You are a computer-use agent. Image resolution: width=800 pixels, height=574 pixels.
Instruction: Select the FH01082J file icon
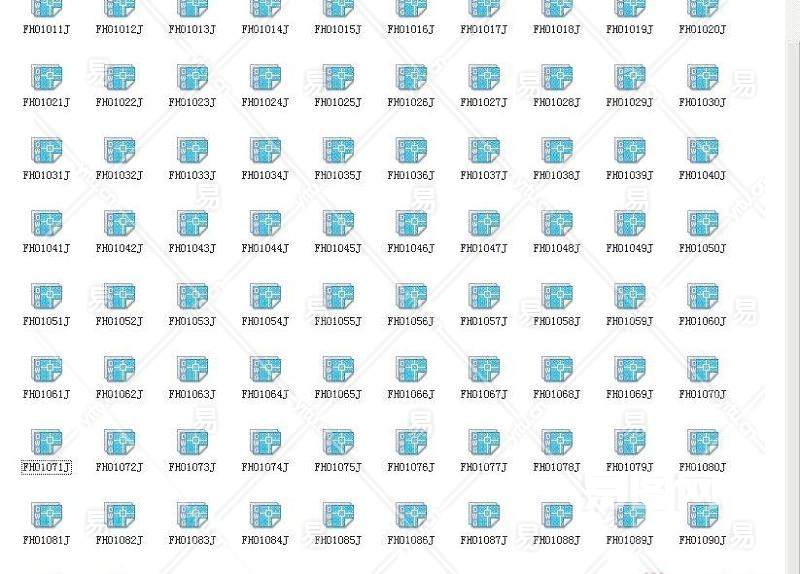(119, 515)
